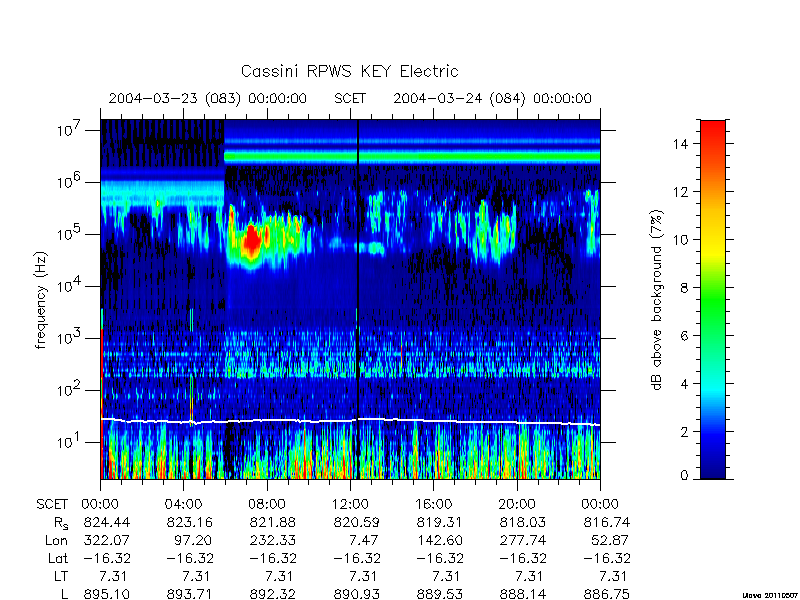This screenshot has width=800, height=600.
Task: Click the L value 890.93
Action: click(x=356, y=594)
